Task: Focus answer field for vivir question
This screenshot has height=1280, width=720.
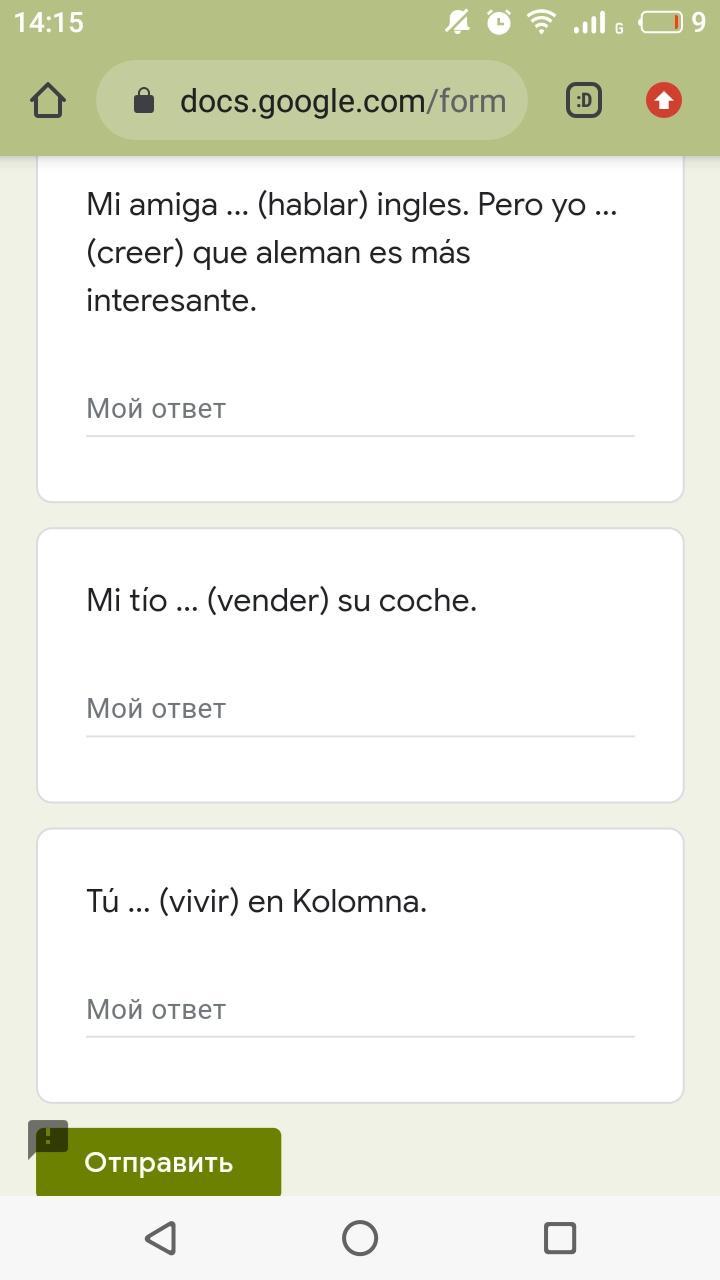Action: coord(360,1010)
